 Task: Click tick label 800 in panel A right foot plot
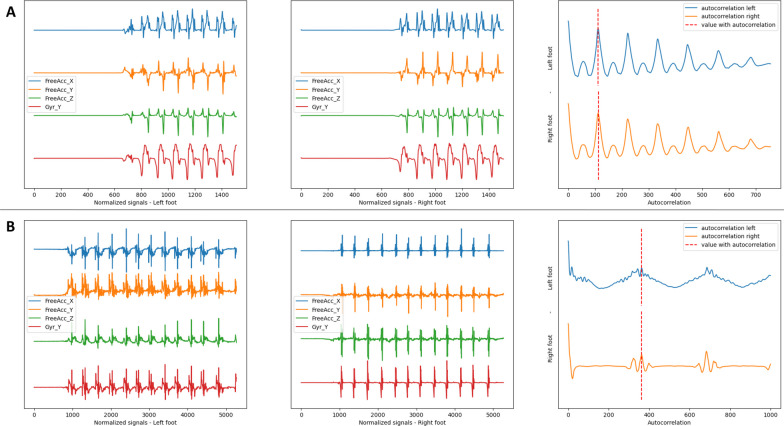point(408,195)
